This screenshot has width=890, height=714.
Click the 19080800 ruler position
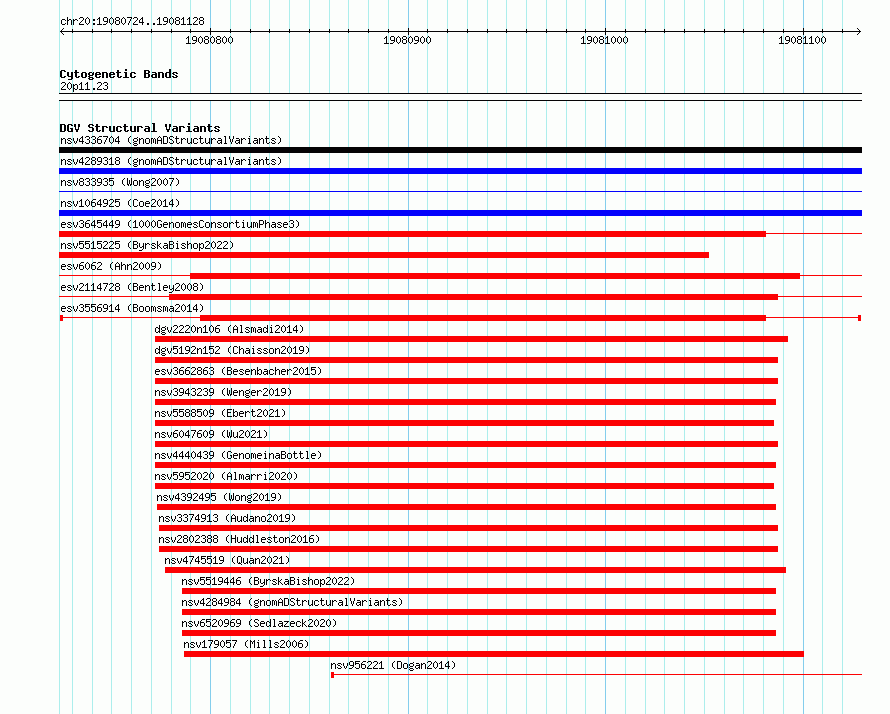209,40
